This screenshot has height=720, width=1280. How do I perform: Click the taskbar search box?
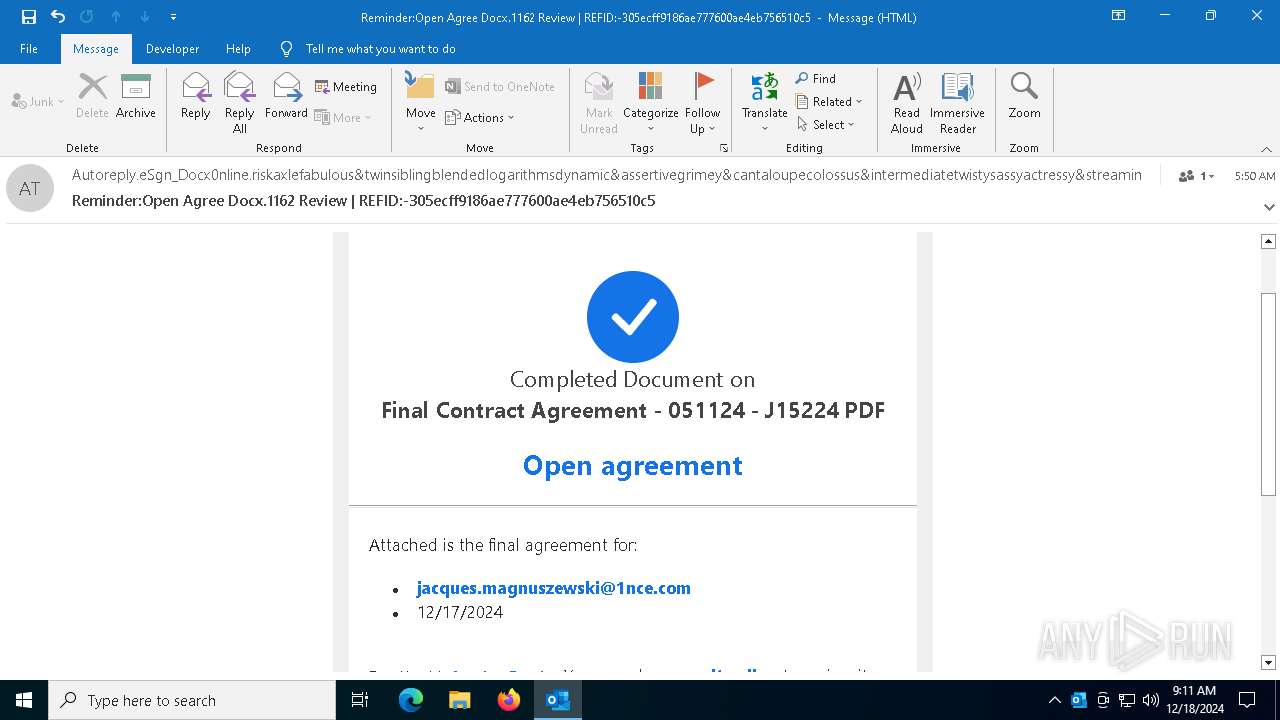(192, 700)
